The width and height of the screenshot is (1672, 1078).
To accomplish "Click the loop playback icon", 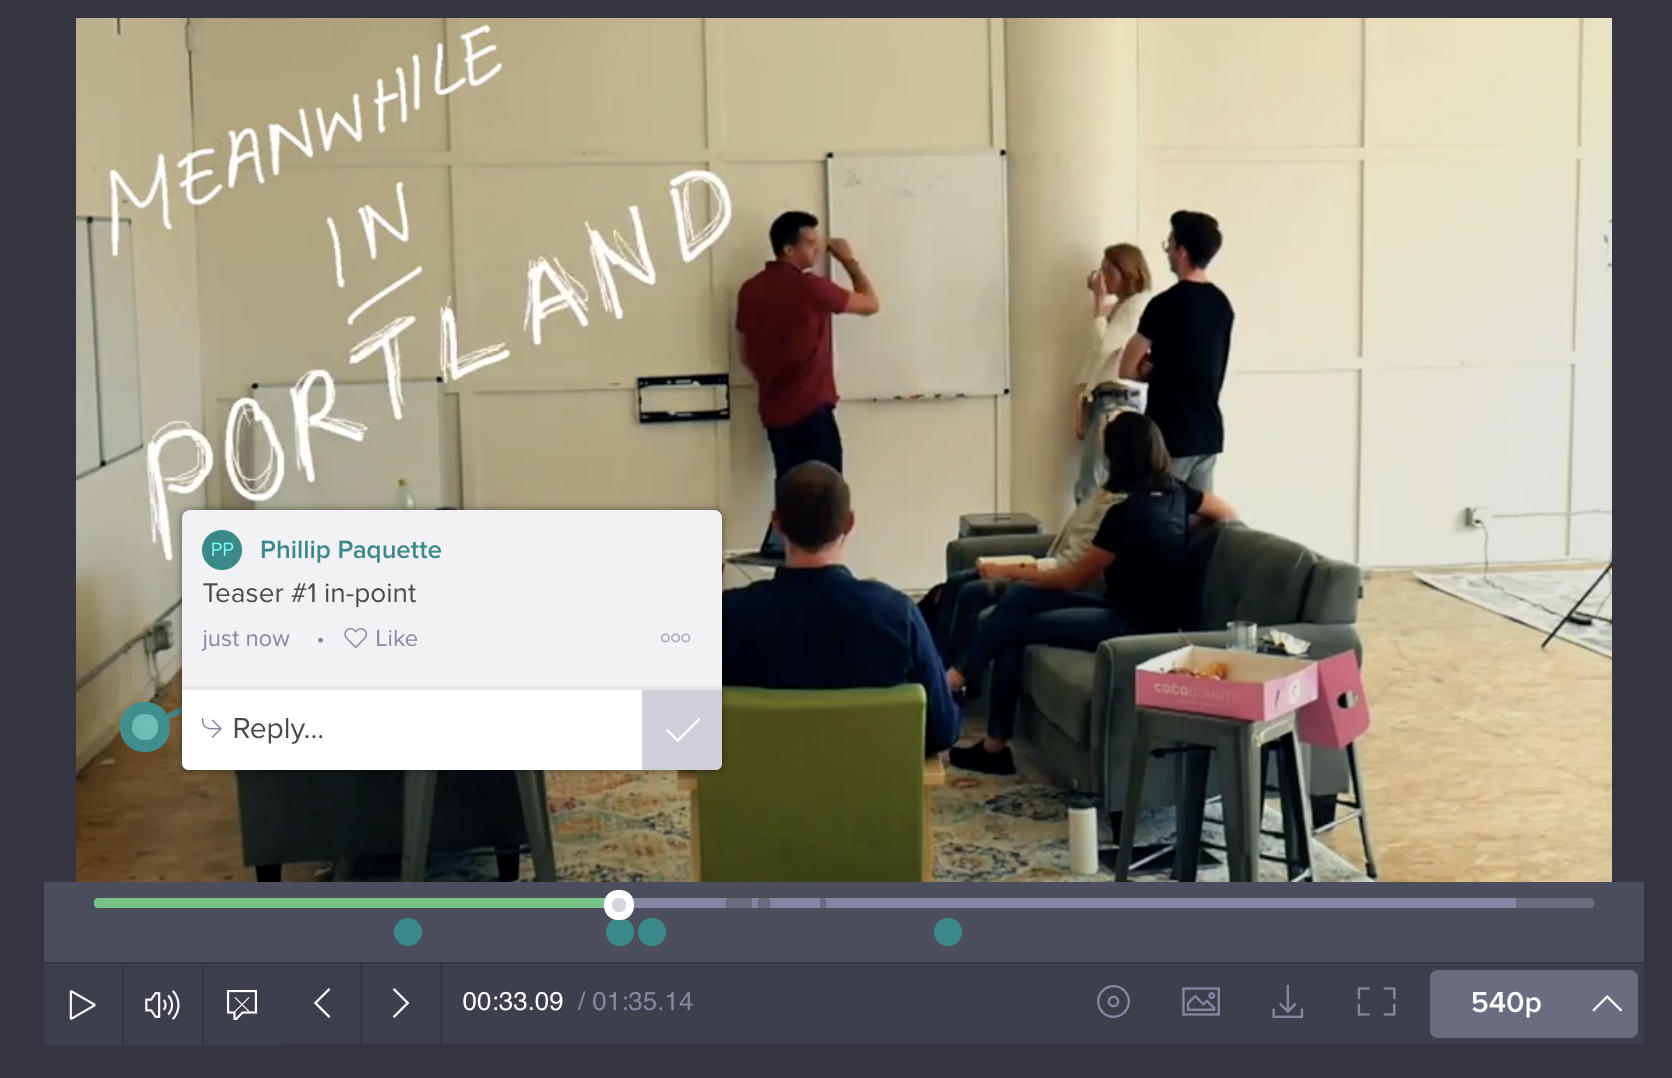I will 1113,1002.
